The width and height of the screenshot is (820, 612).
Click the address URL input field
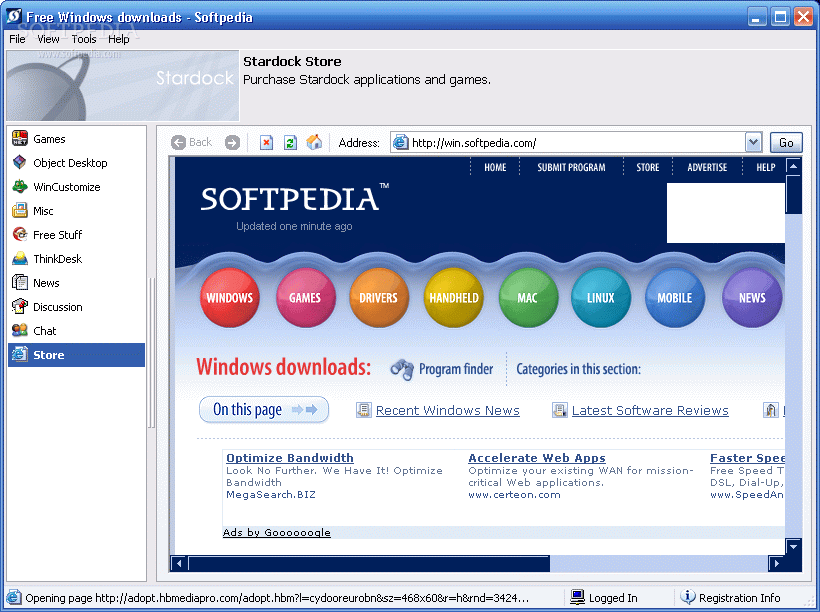[575, 142]
